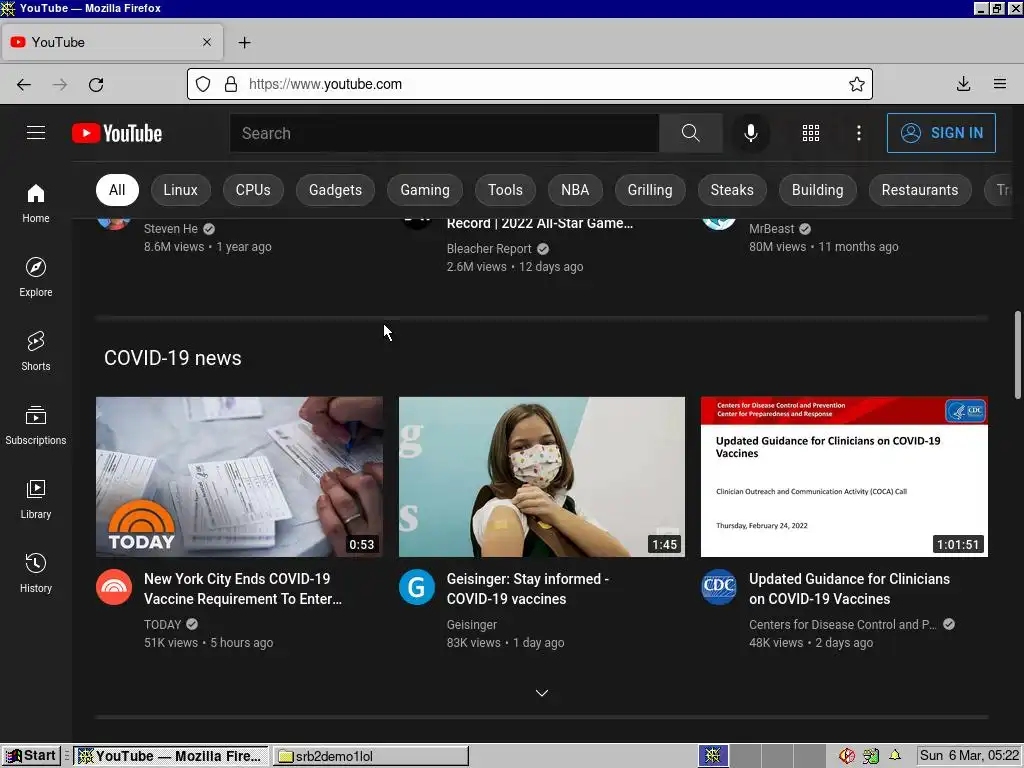Image resolution: width=1024 pixels, height=768 pixels.
Task: Click the YouTube logo
Action: [x=117, y=133]
